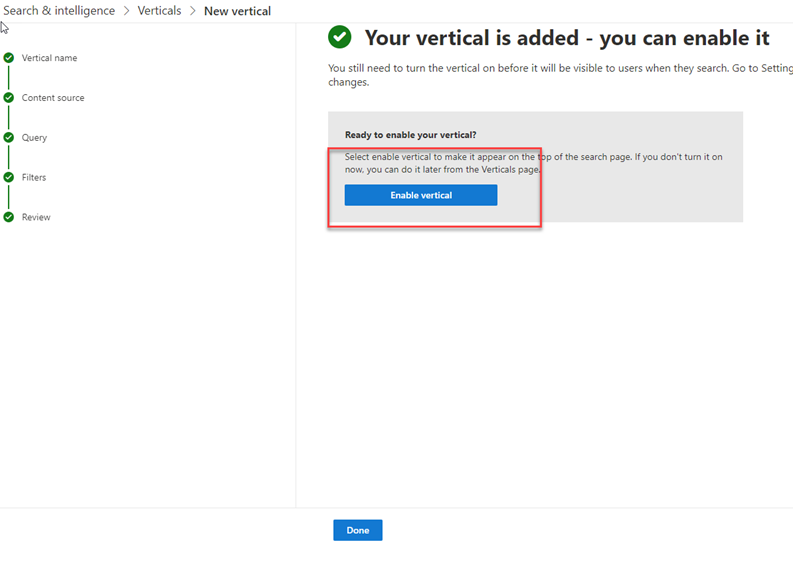Click the Review step checkmark icon

[x=9, y=217]
